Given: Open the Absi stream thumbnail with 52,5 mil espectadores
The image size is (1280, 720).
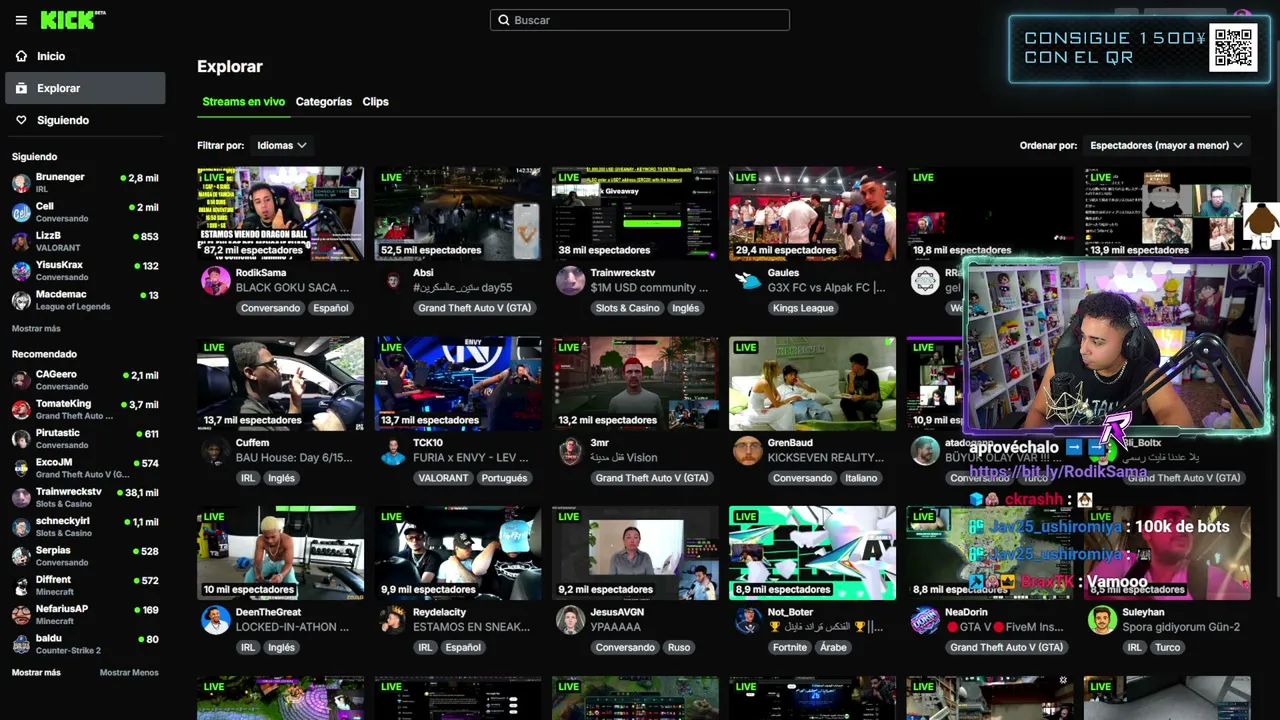Looking at the screenshot, I should pyautogui.click(x=458, y=214).
